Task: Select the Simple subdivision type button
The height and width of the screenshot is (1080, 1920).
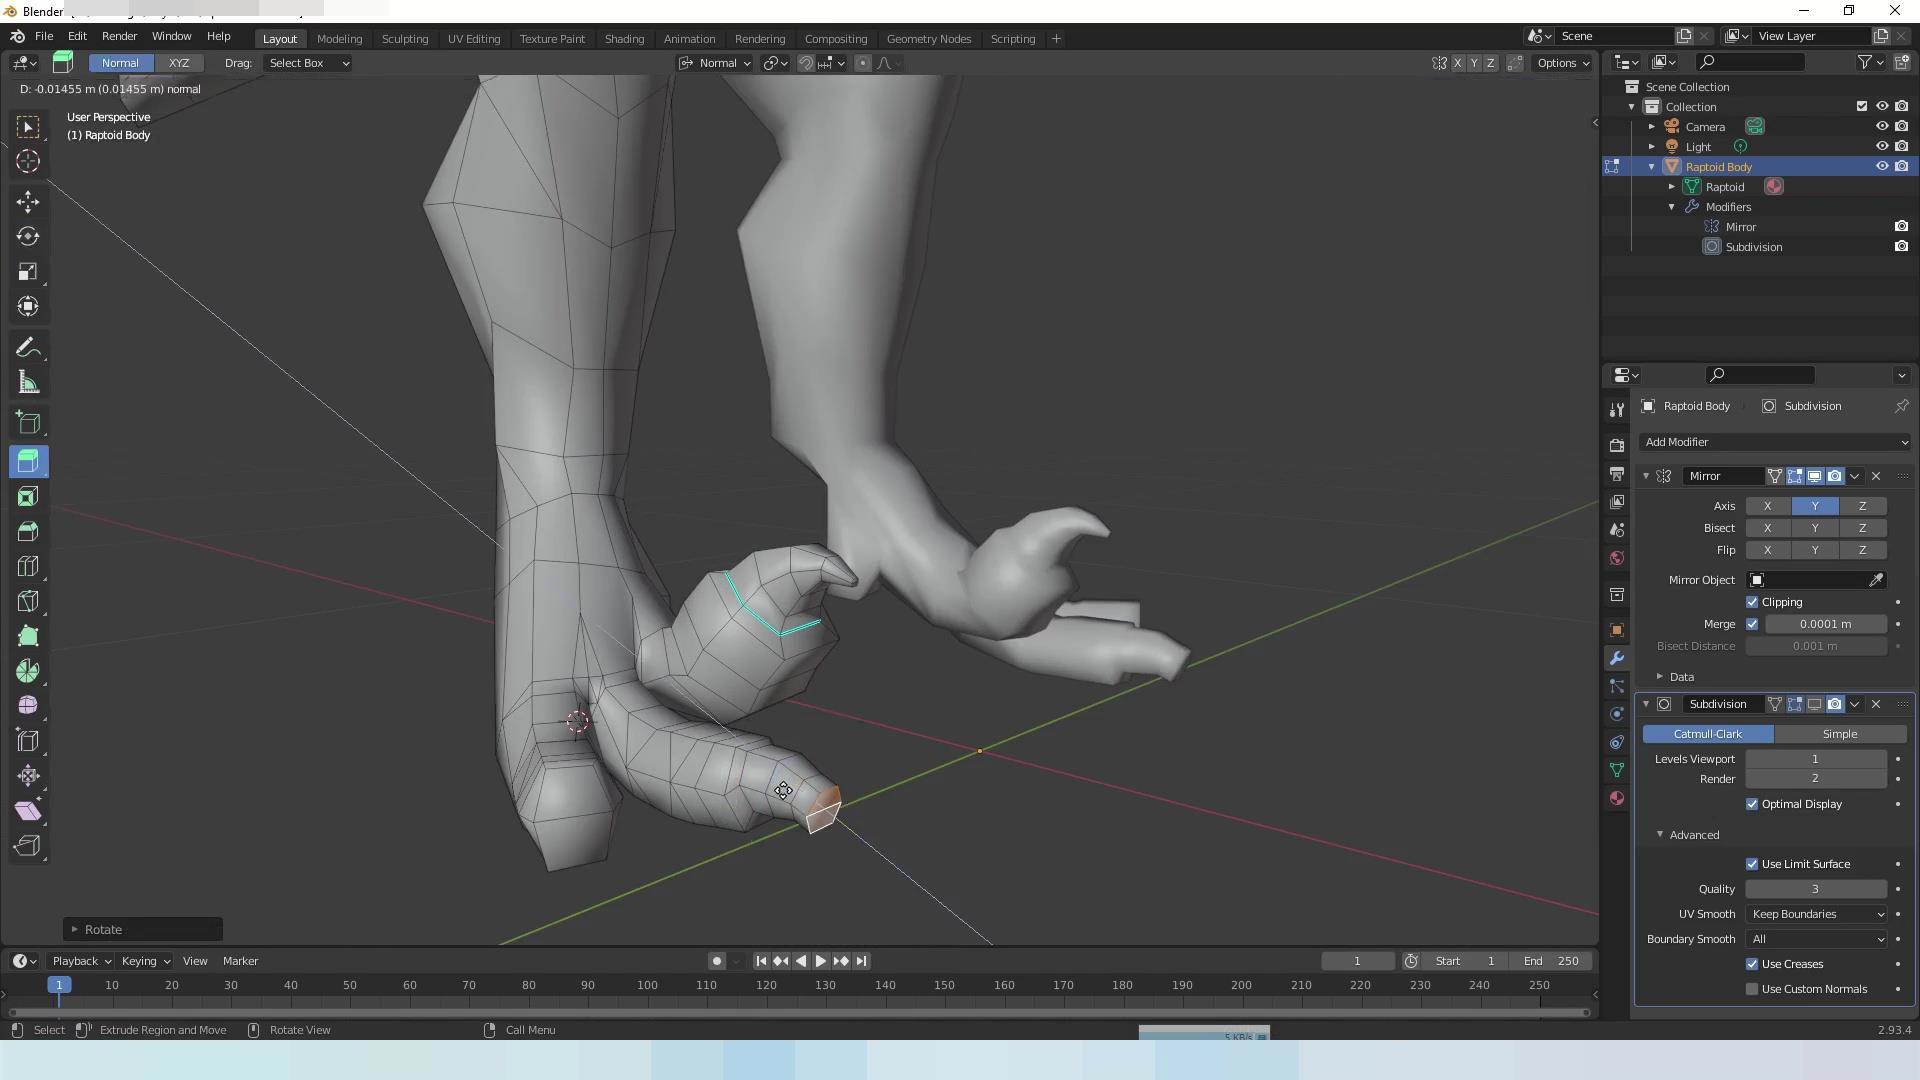Action: click(x=1839, y=734)
